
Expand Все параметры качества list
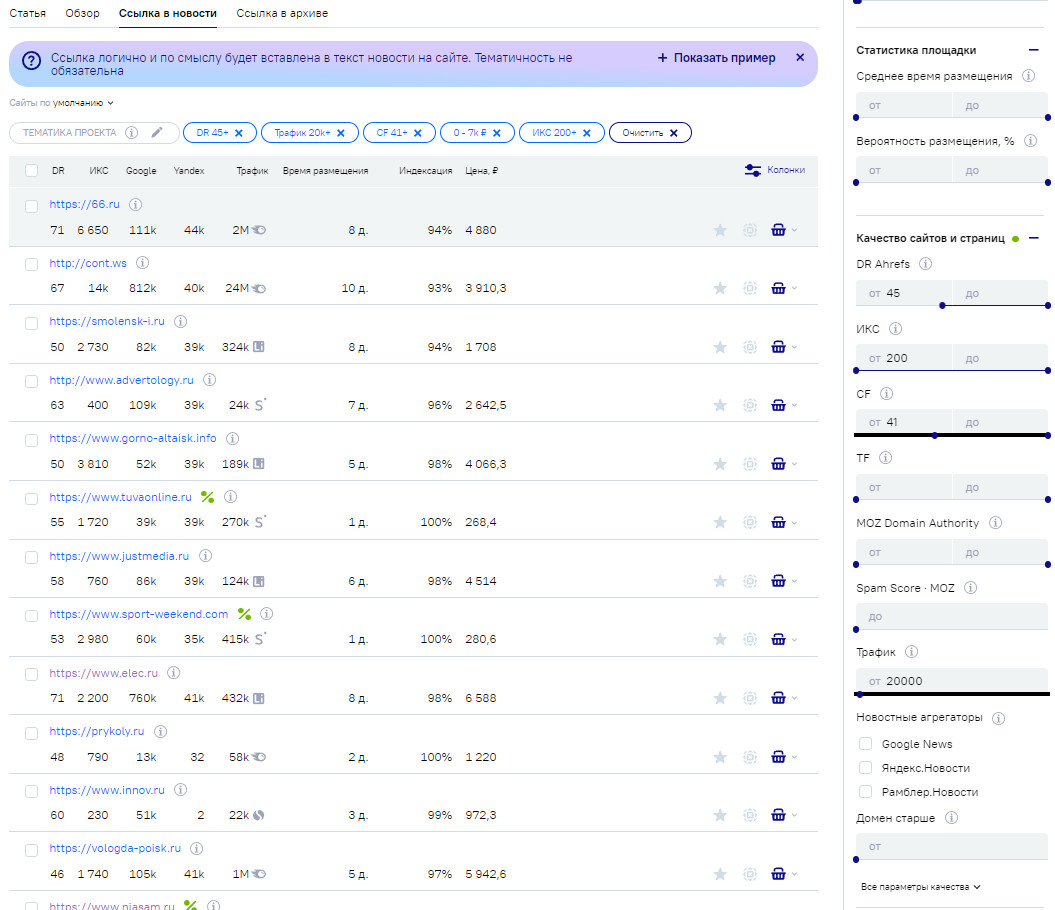pyautogui.click(x=920, y=886)
